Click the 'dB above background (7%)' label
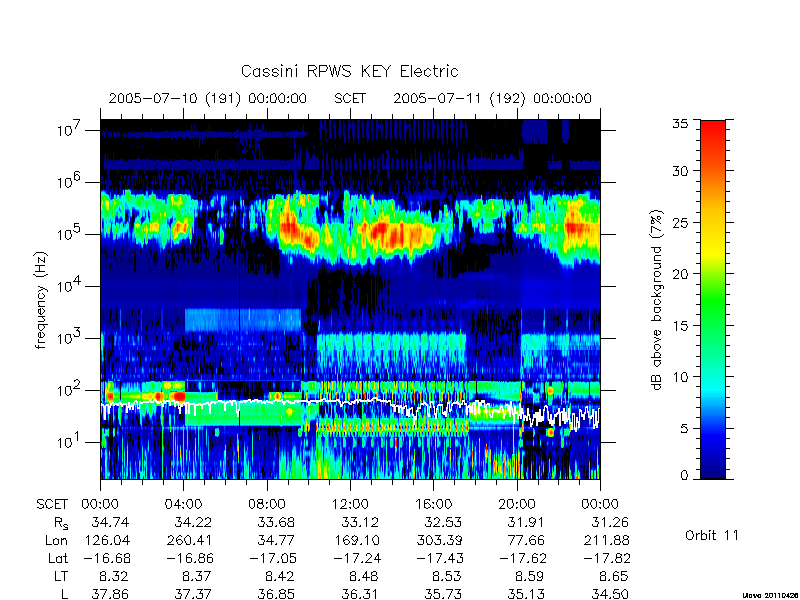This screenshot has width=800, height=600. (x=657, y=300)
